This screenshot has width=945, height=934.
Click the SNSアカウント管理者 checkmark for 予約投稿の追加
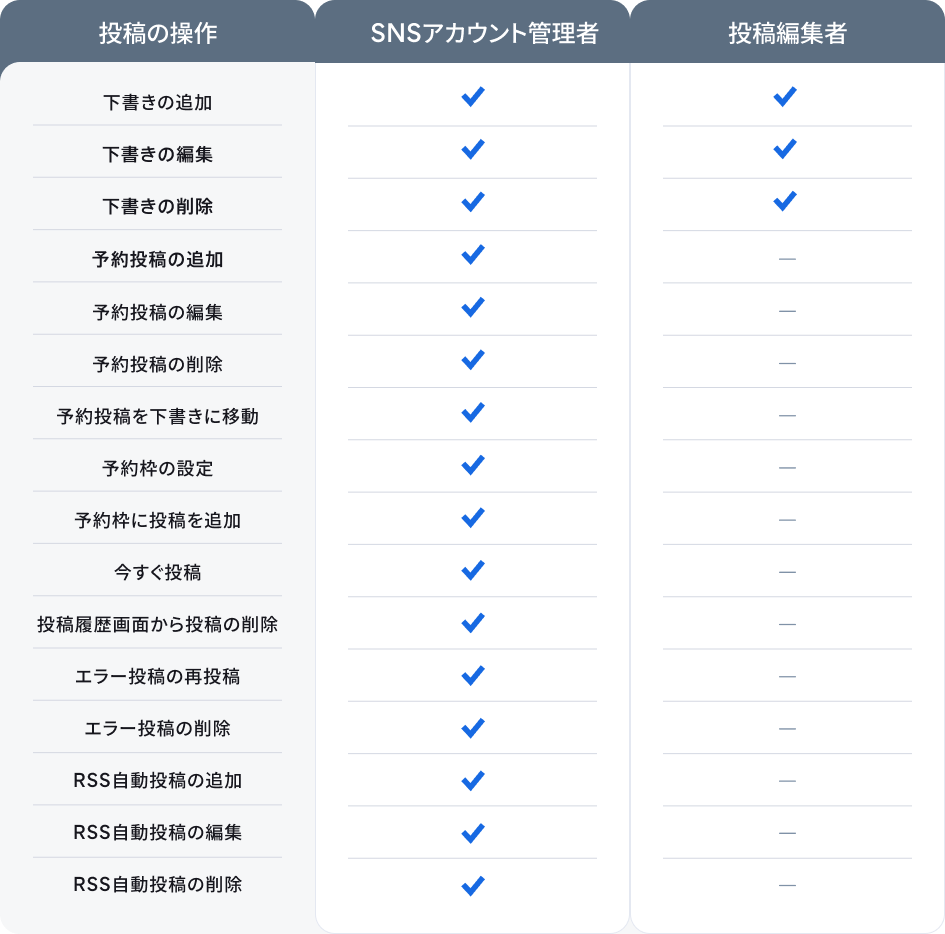(x=472, y=255)
